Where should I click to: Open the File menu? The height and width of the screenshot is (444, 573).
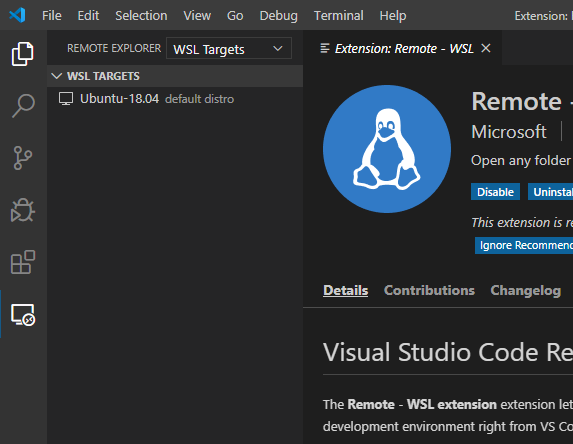[x=52, y=16]
